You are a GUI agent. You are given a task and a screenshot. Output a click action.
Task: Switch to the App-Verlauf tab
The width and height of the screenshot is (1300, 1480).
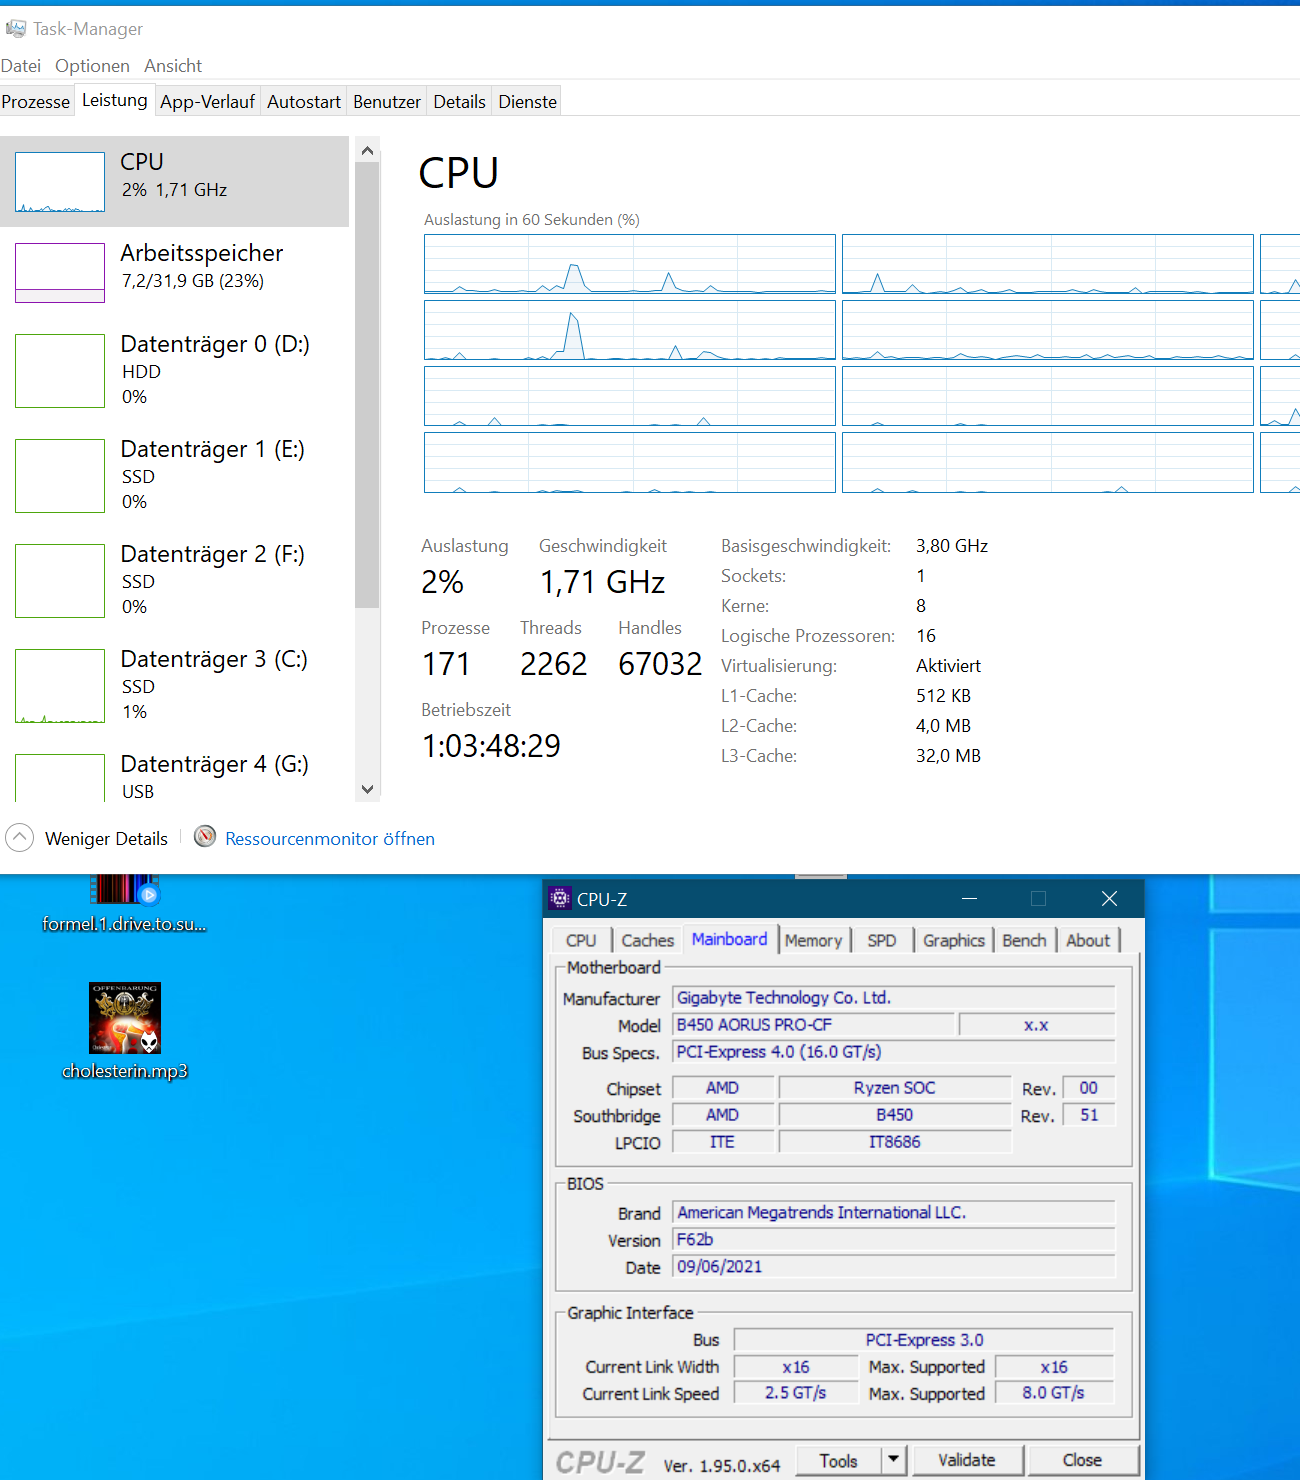pyautogui.click(x=207, y=102)
